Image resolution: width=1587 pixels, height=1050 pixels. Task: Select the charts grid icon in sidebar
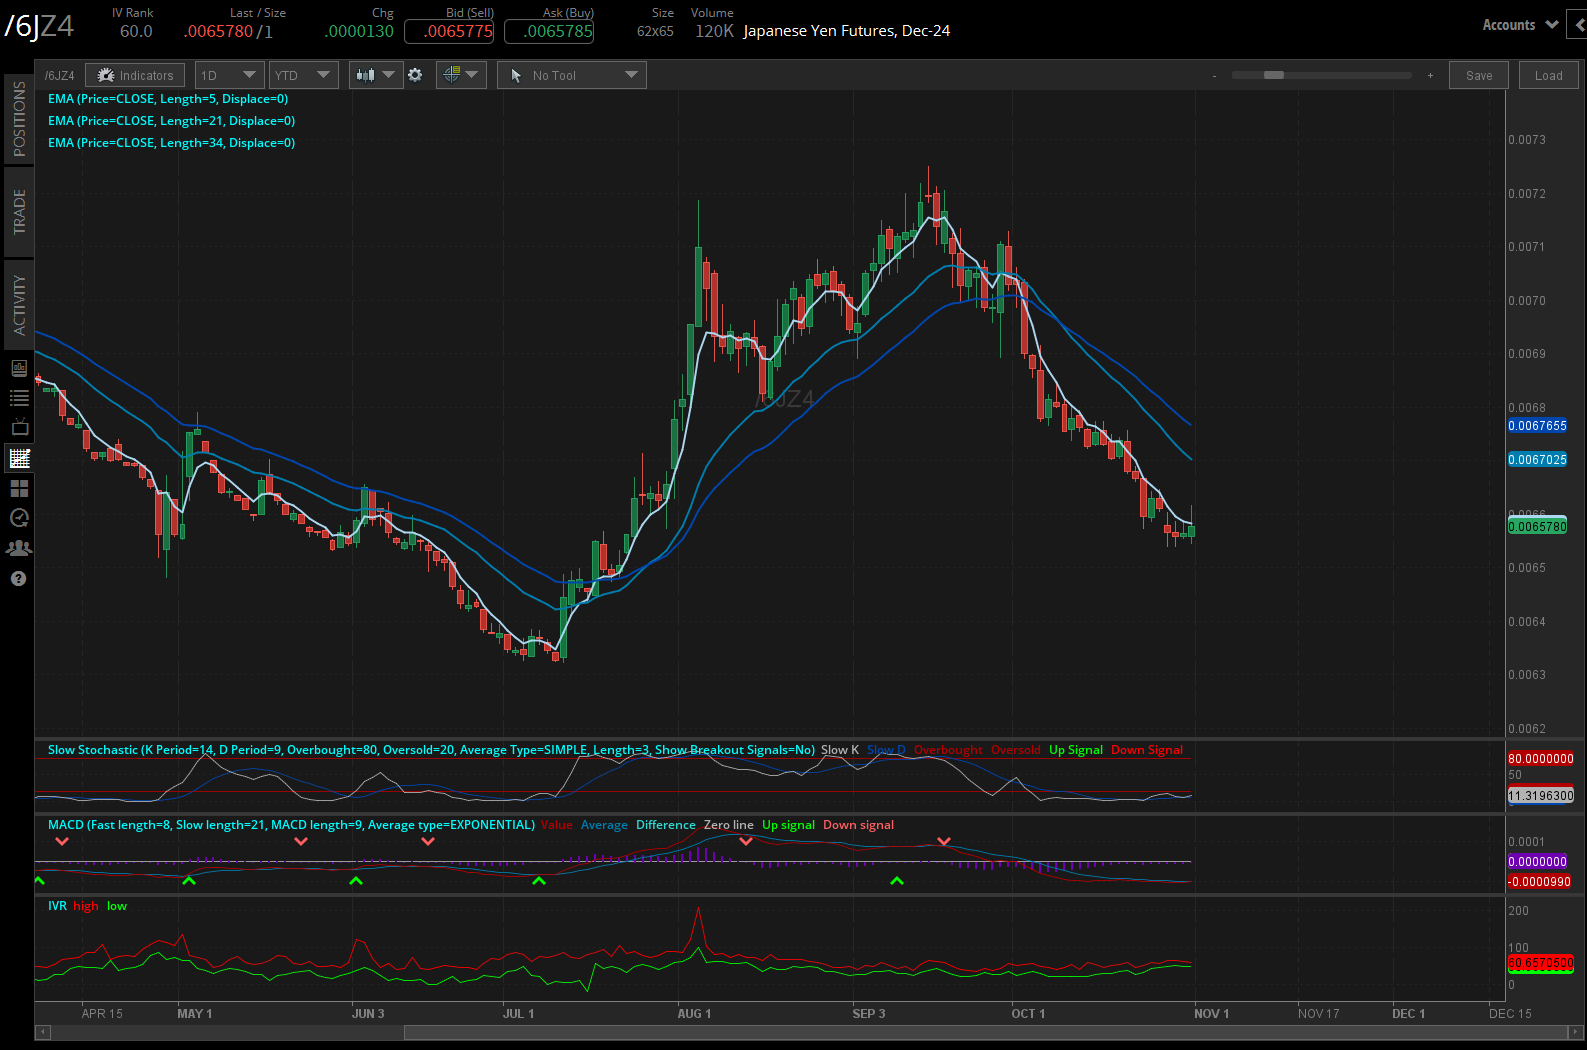coord(19,459)
